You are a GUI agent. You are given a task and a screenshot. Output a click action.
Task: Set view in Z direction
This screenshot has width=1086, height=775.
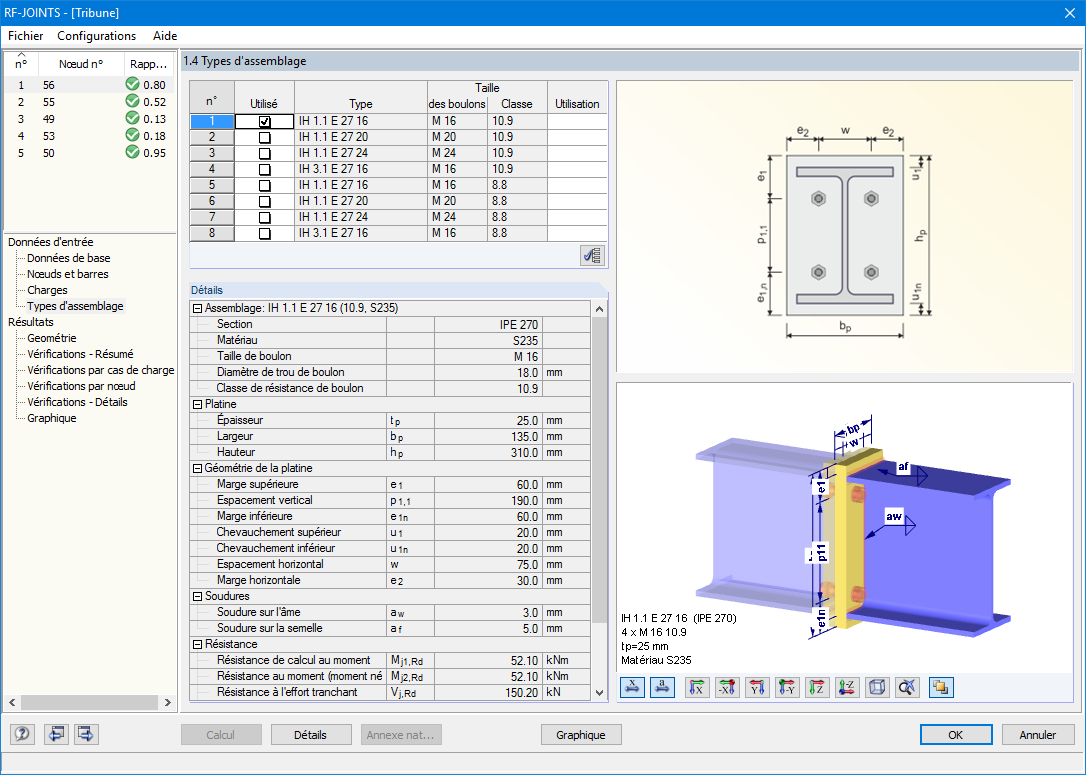[x=817, y=687]
